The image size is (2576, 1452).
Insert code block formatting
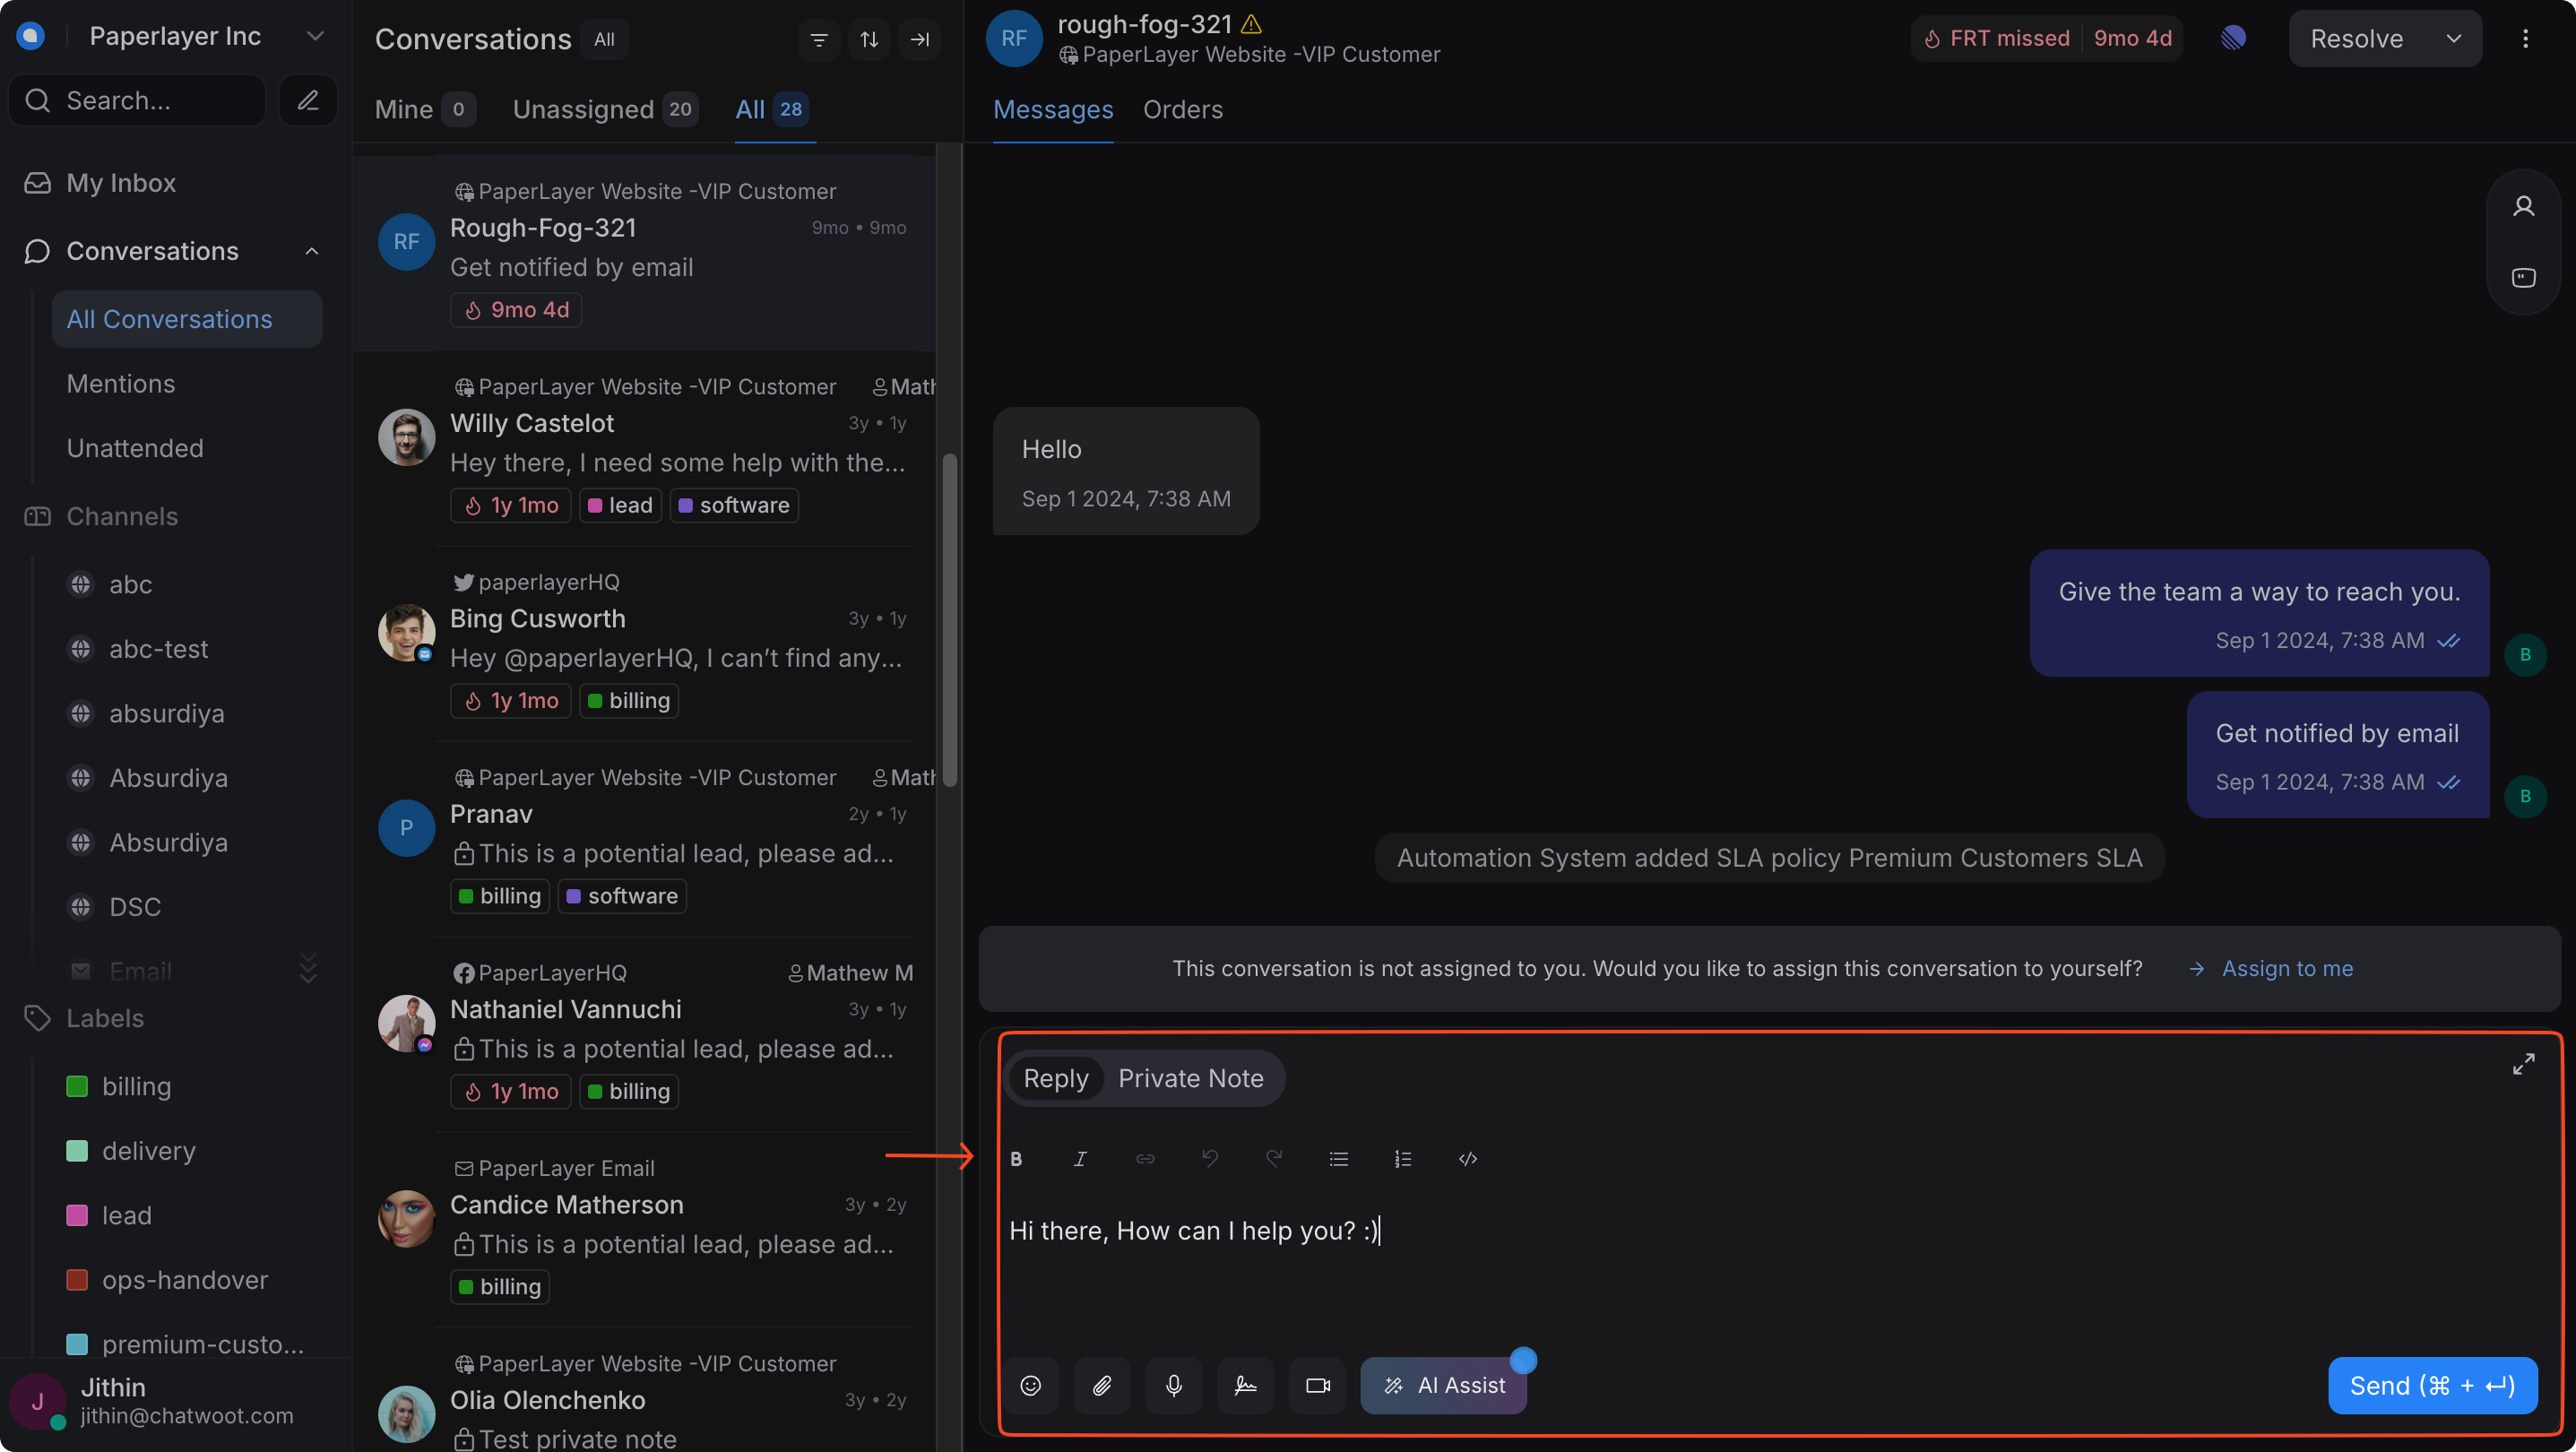click(x=1468, y=1159)
